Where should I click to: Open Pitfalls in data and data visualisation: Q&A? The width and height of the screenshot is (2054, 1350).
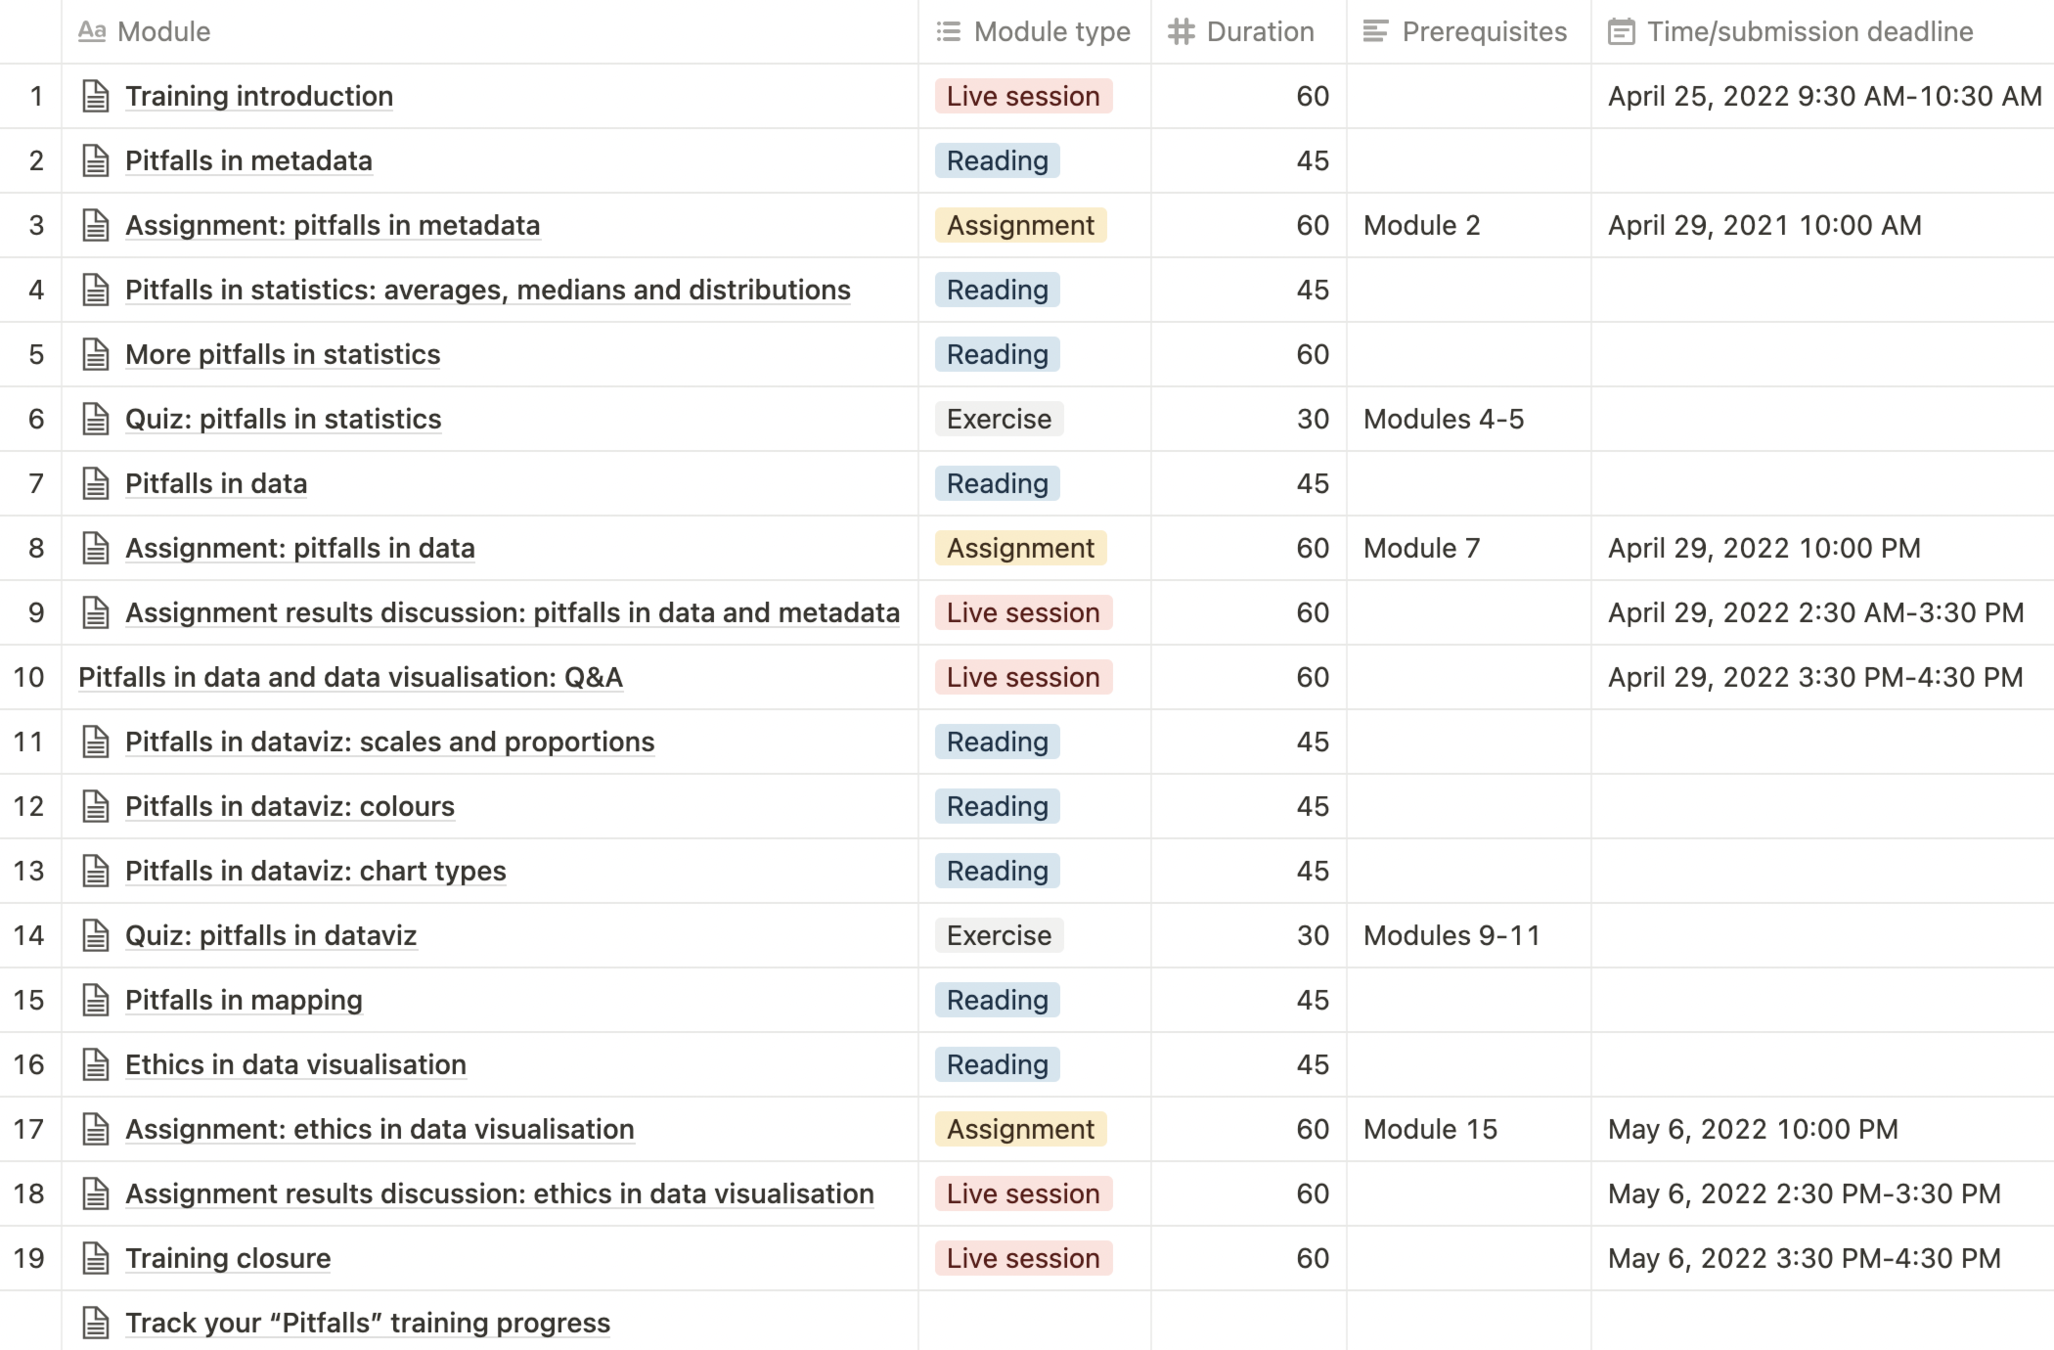pos(350,677)
